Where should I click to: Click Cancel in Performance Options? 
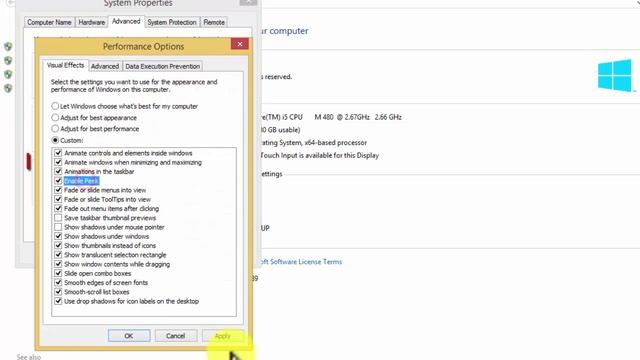pos(176,336)
